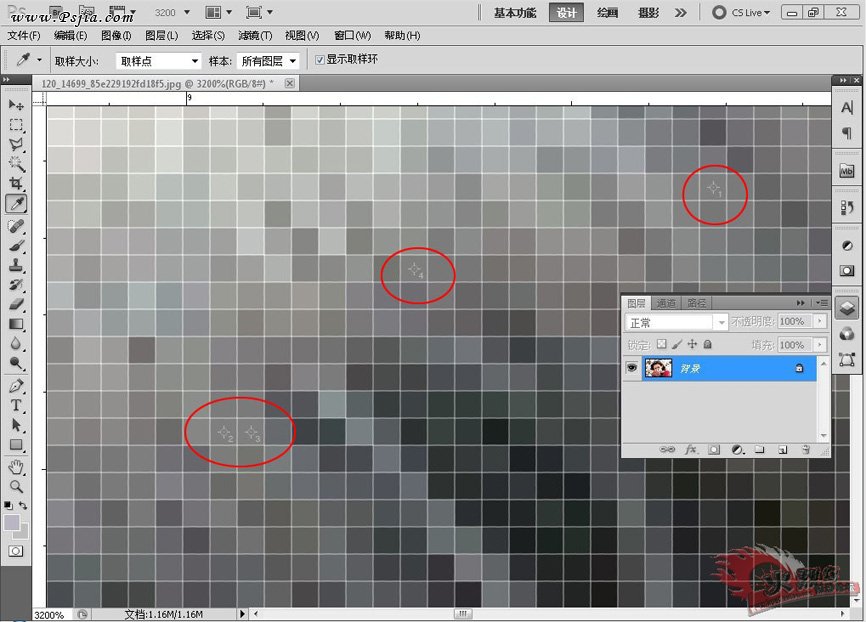
Task: Open the Paragraph panel icon
Action: point(847,133)
